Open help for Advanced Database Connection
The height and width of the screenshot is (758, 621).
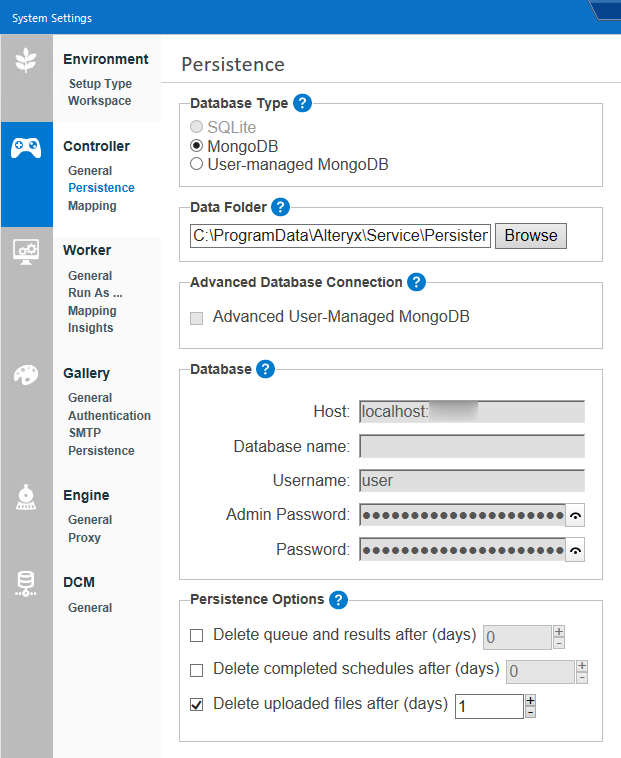pos(416,282)
